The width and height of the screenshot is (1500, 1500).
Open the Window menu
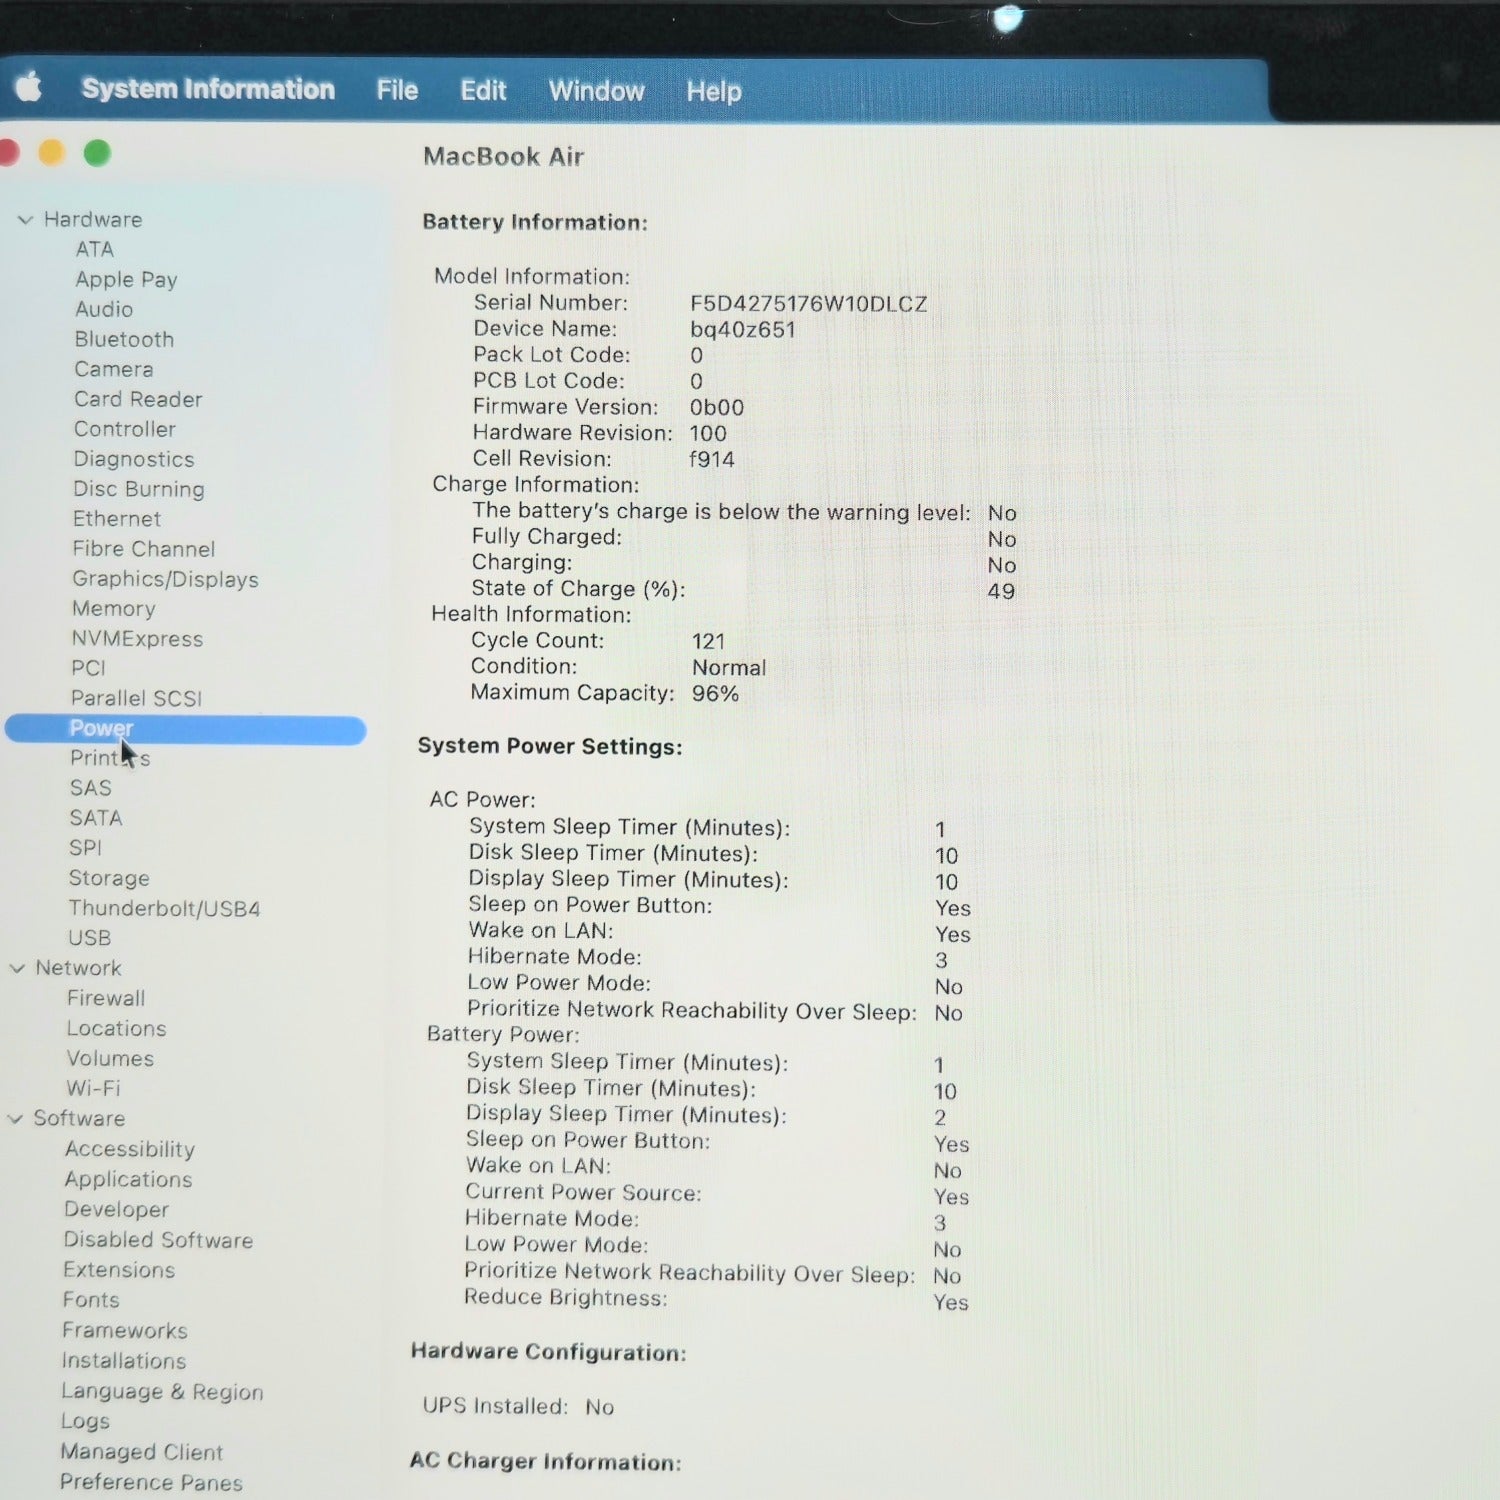(596, 91)
